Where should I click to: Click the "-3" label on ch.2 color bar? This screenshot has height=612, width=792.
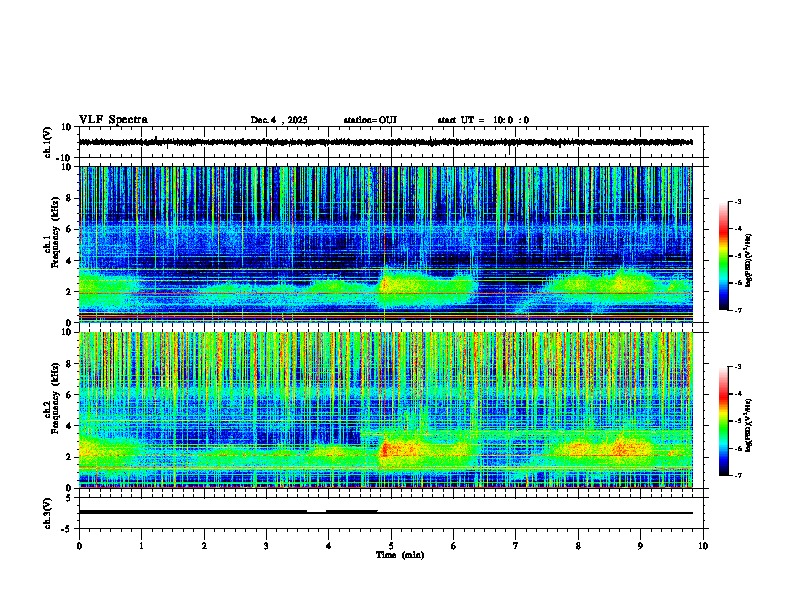point(737,367)
